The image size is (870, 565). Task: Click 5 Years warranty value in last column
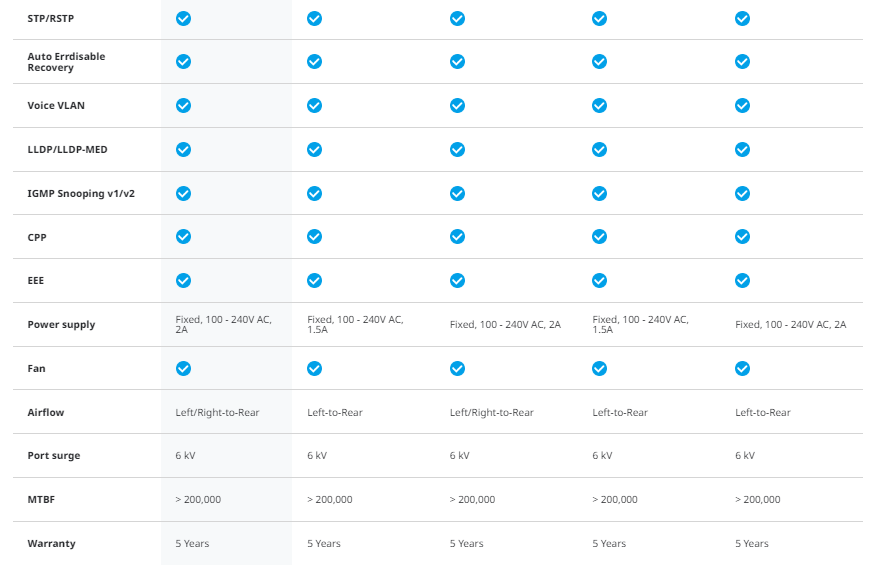(752, 544)
